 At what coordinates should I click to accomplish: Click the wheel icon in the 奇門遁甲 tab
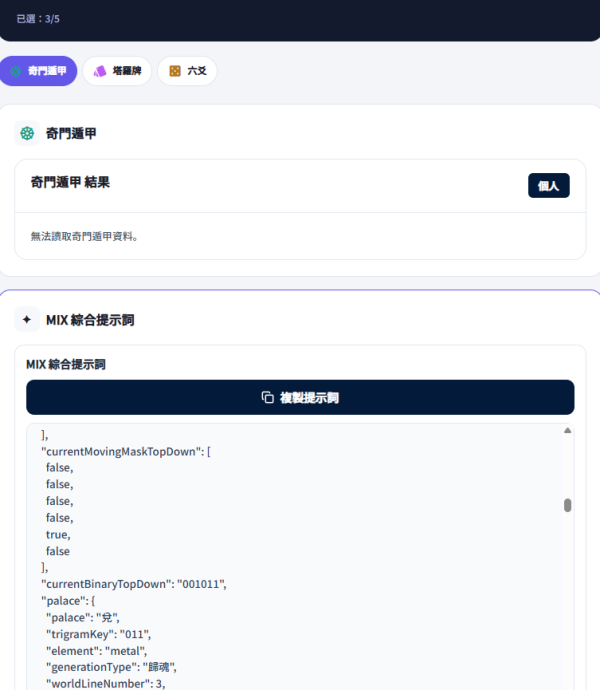16,71
